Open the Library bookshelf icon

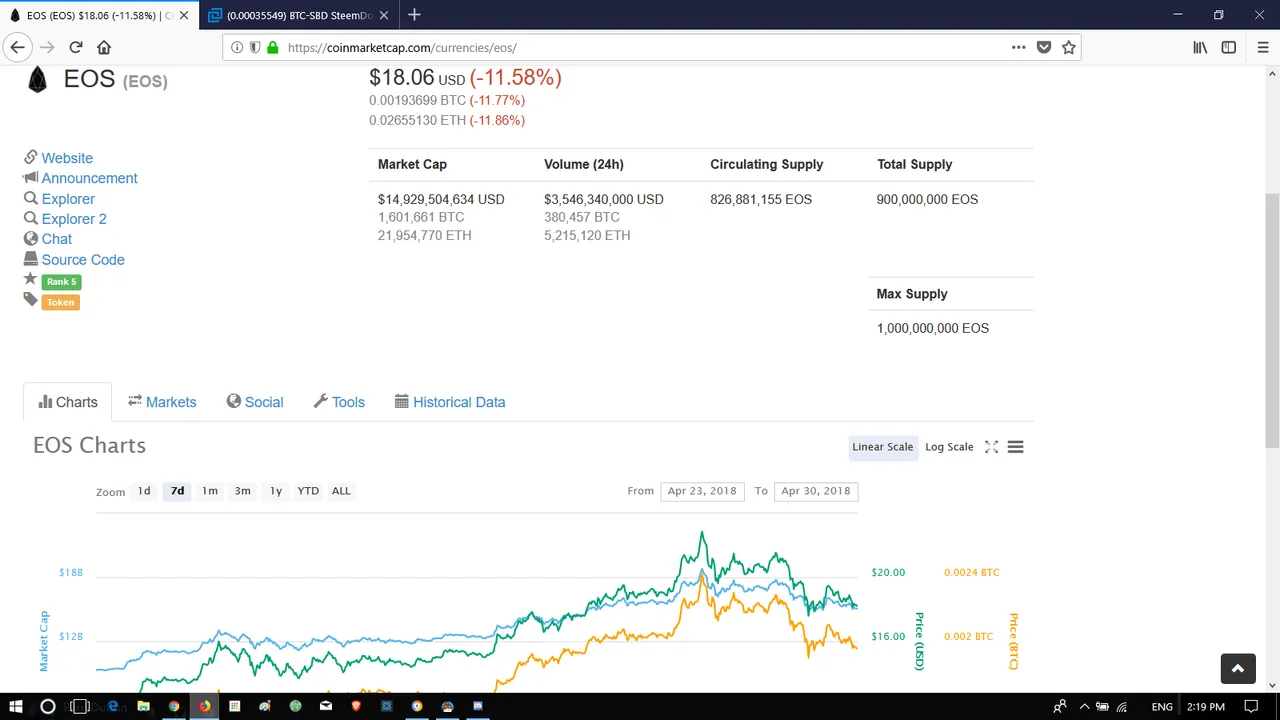pyautogui.click(x=1200, y=47)
